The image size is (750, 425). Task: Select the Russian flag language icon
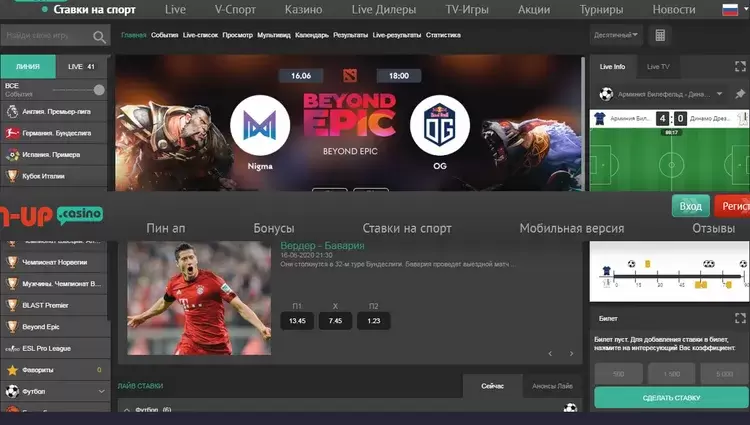click(x=730, y=9)
